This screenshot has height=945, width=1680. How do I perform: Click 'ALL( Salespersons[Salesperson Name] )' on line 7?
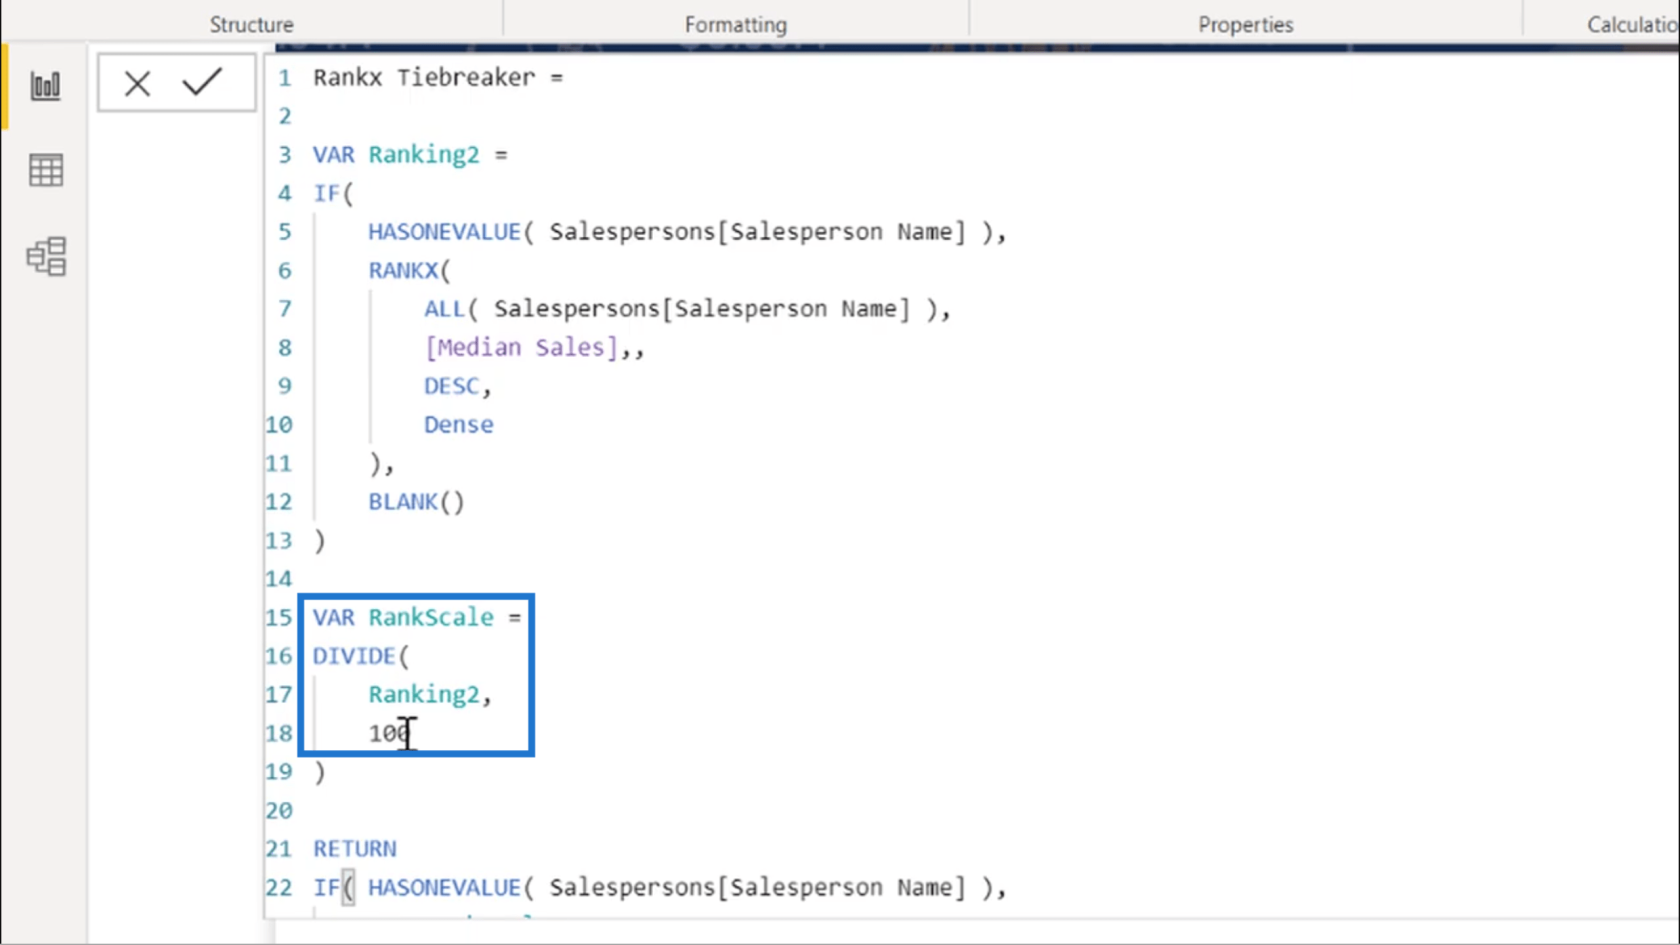tap(680, 309)
